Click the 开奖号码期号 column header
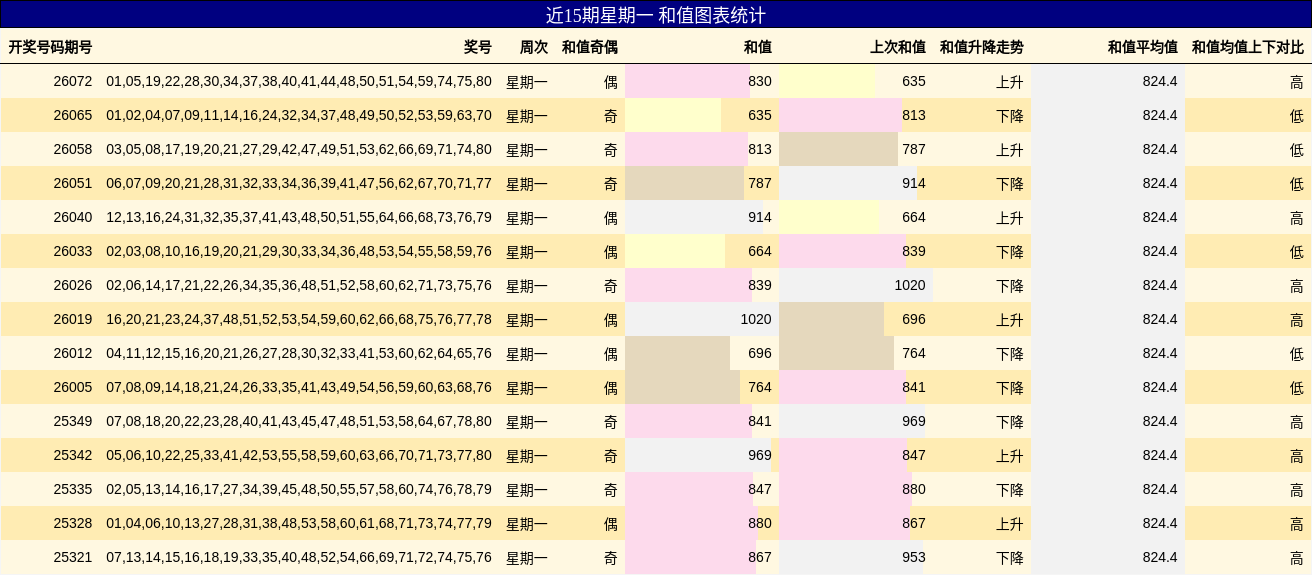Viewport: 1312px width, 575px height. 50,47
